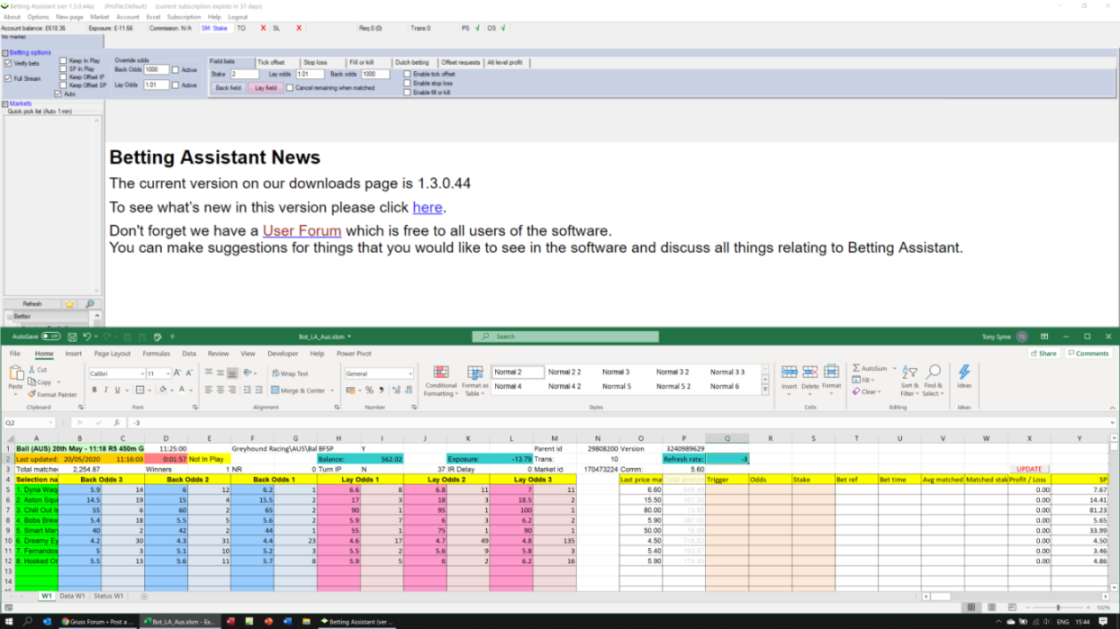Apply cell borders icon
This screenshot has width=1120, height=629.
pos(140,390)
